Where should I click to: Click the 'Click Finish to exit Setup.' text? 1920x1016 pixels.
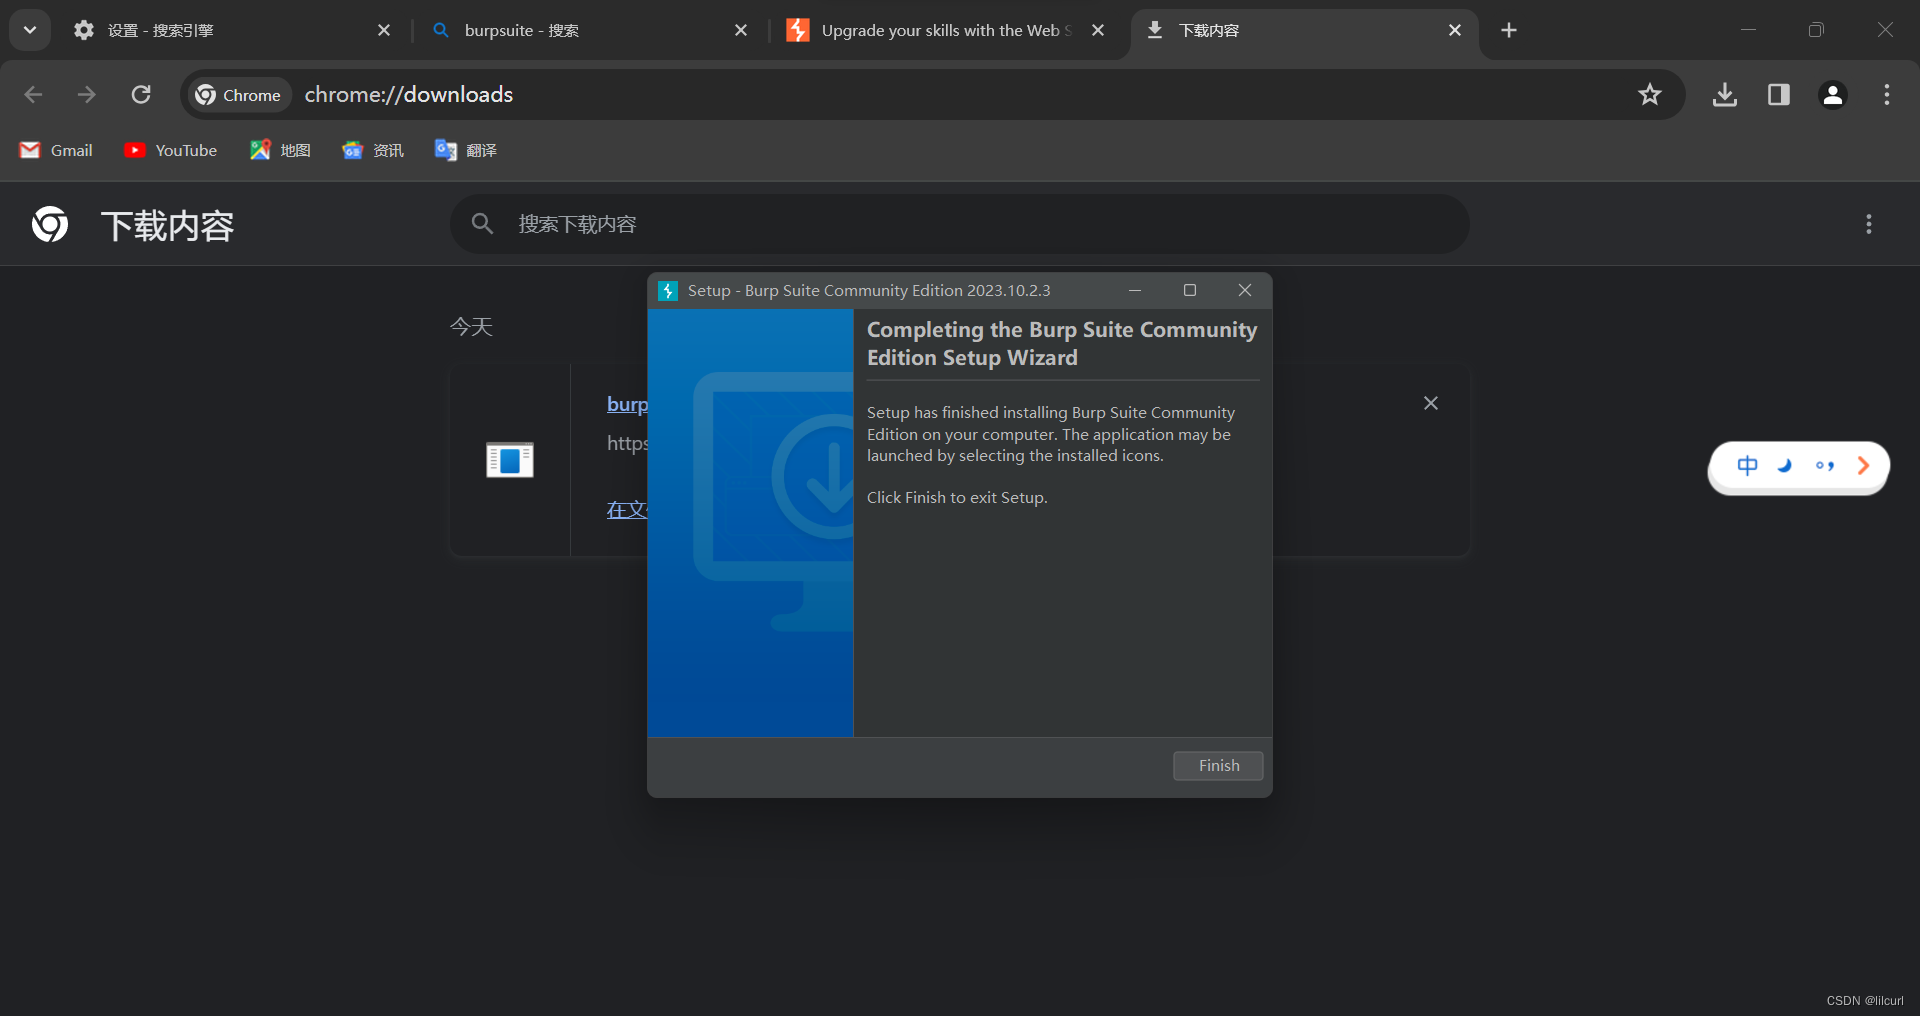[x=957, y=498]
